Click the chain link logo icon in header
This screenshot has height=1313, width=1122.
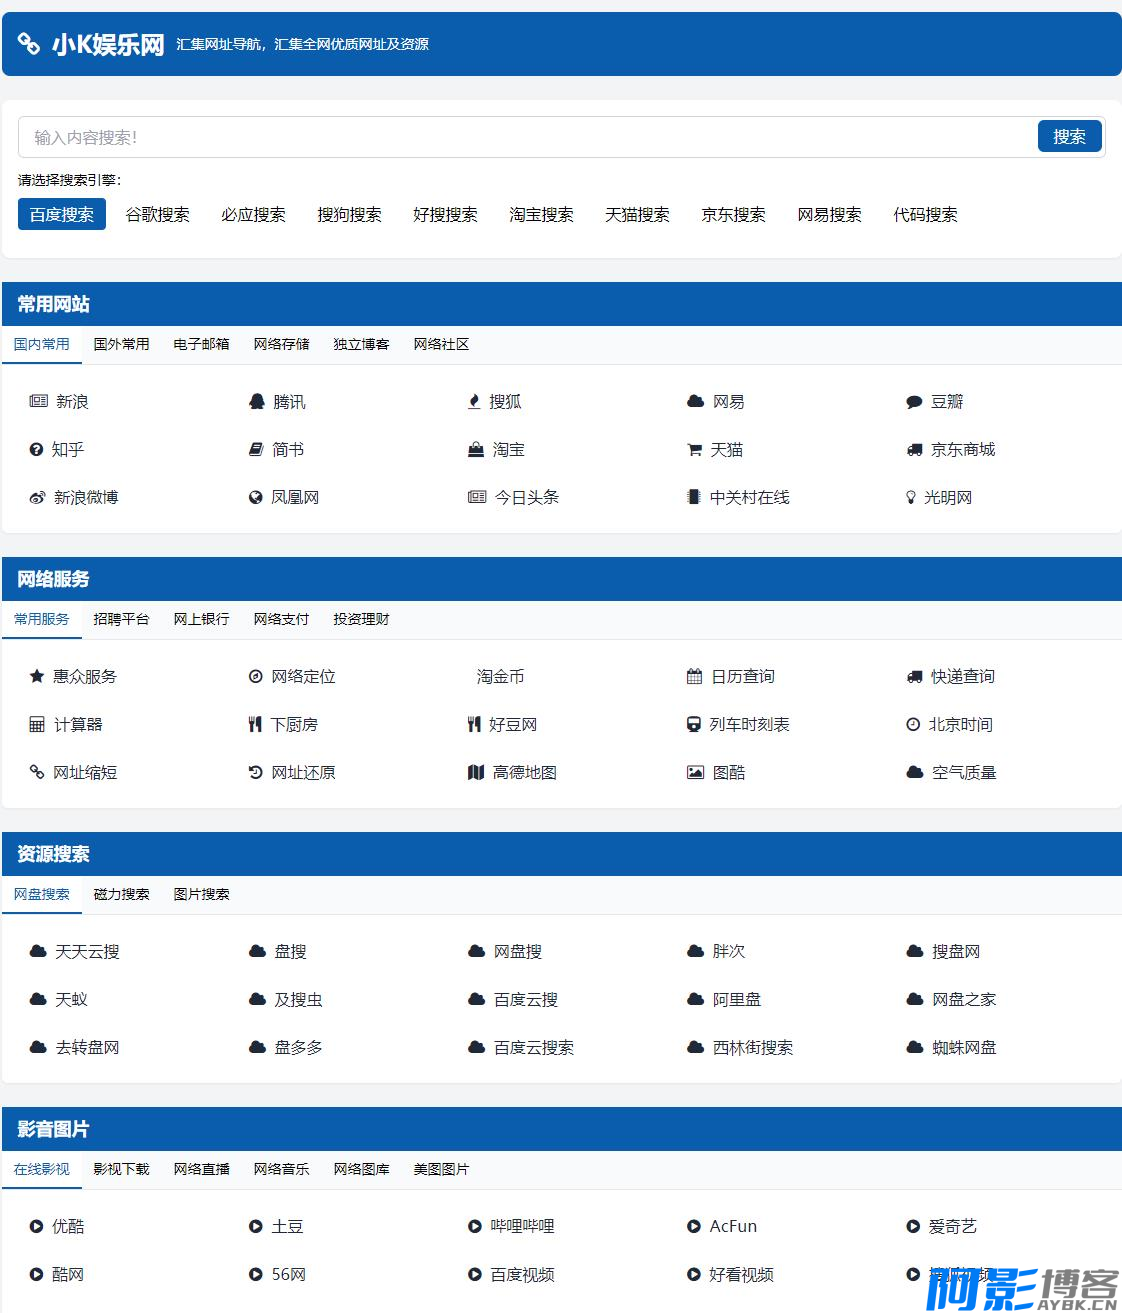click(x=29, y=44)
